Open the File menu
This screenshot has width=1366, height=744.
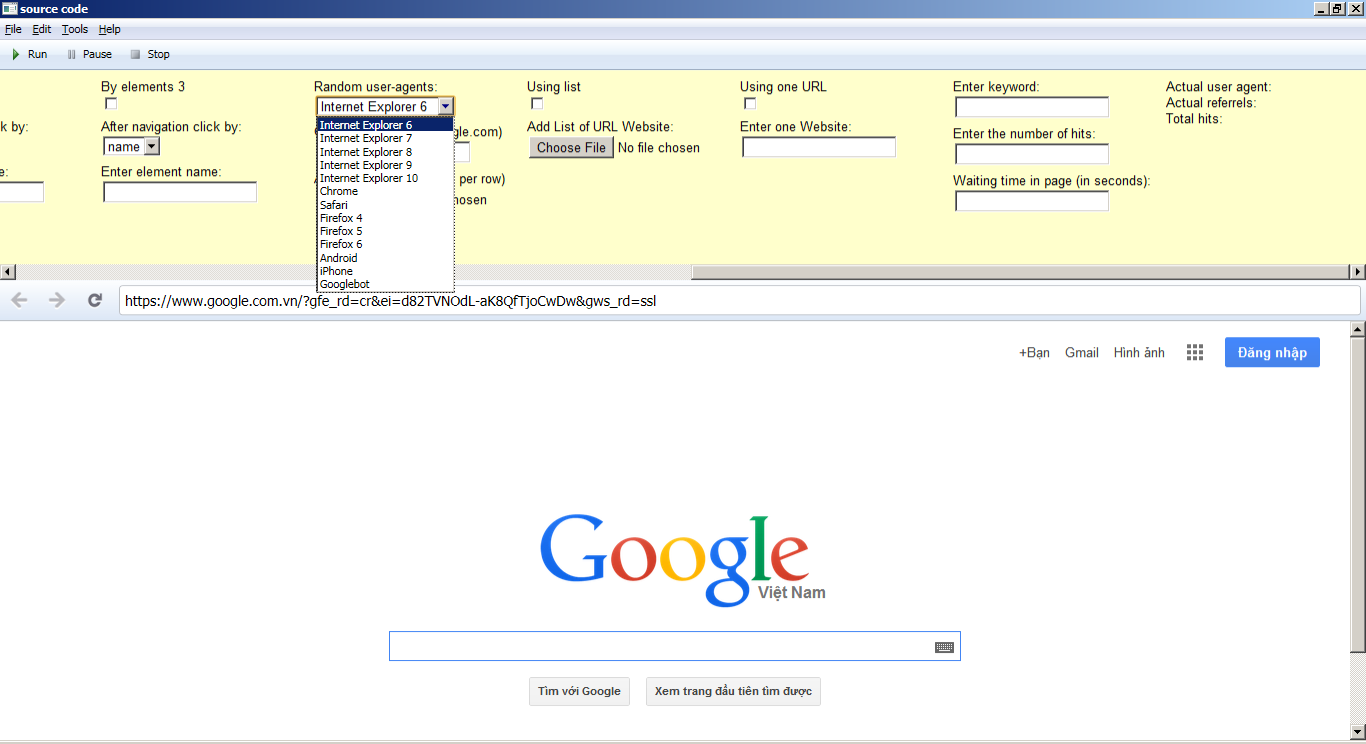coord(13,29)
